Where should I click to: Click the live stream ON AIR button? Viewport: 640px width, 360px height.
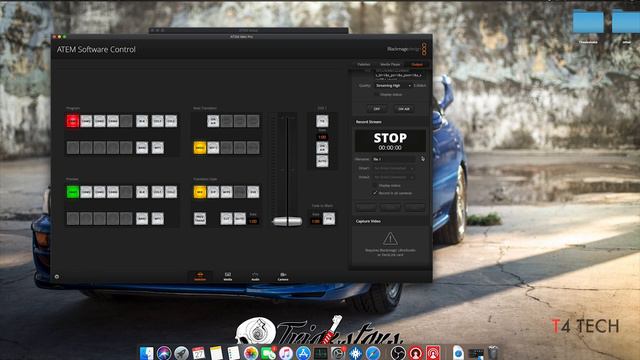point(404,109)
